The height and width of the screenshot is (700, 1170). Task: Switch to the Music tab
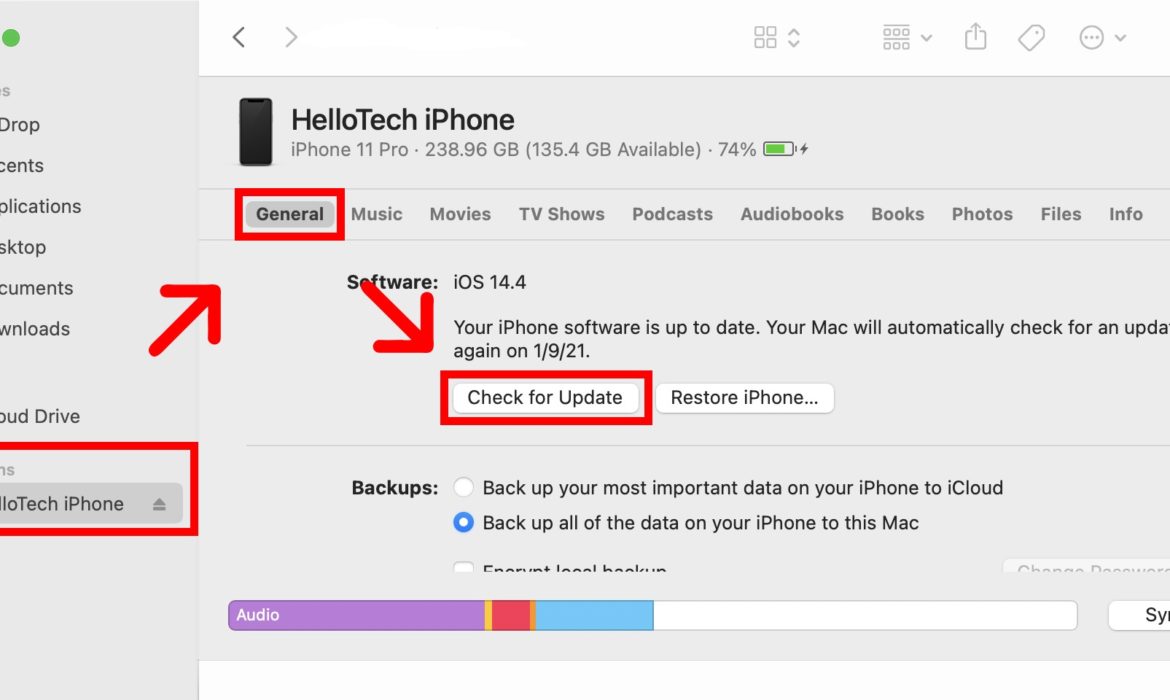pyautogui.click(x=377, y=214)
